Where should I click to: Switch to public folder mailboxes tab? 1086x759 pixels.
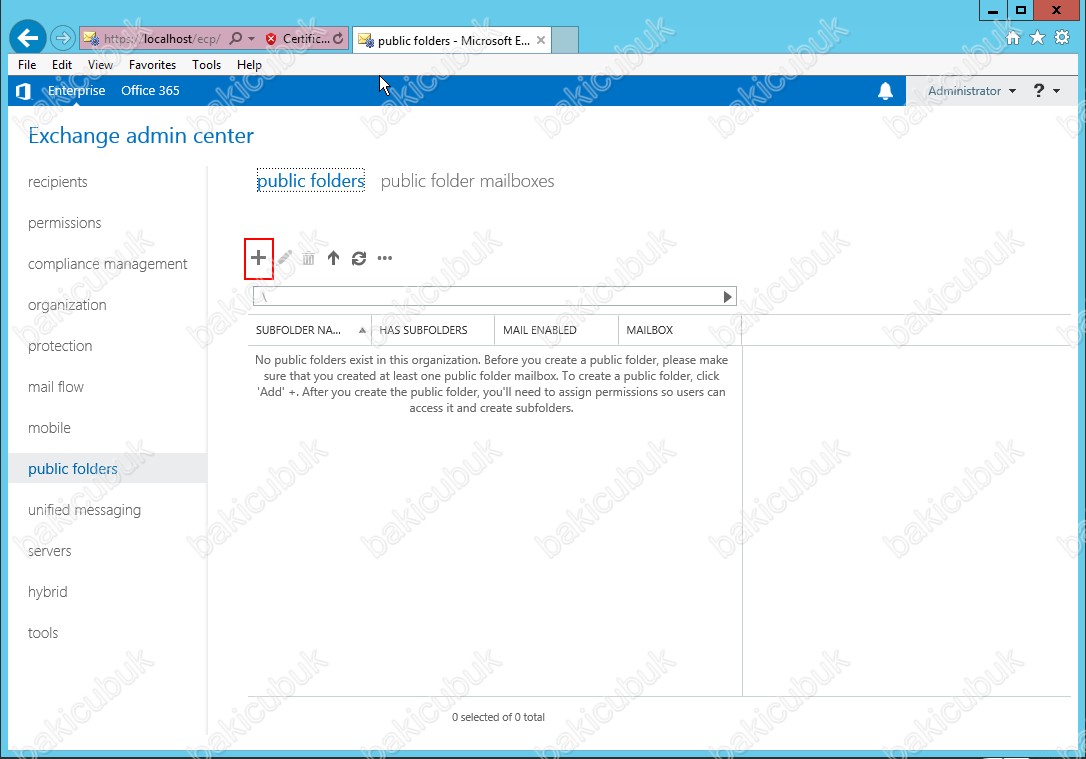point(468,181)
